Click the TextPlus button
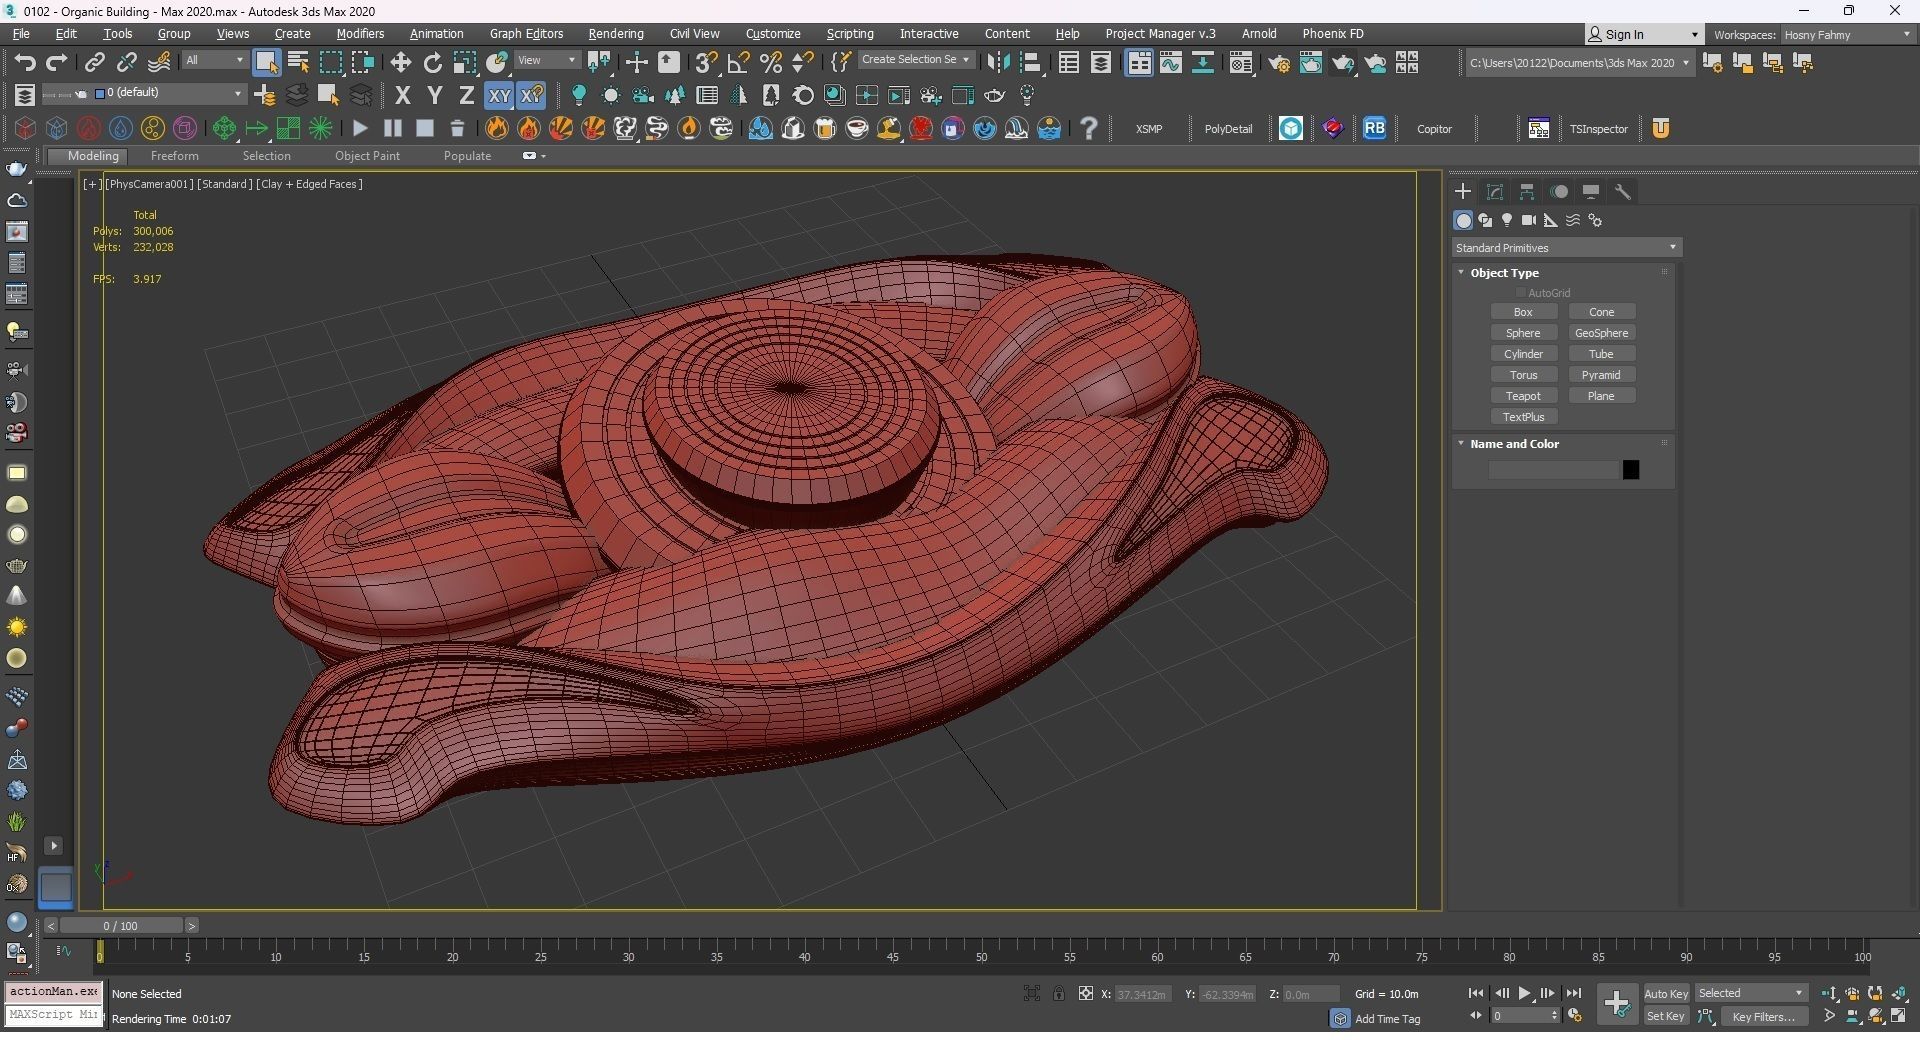Viewport: 1920px width, 1040px height. click(1523, 417)
